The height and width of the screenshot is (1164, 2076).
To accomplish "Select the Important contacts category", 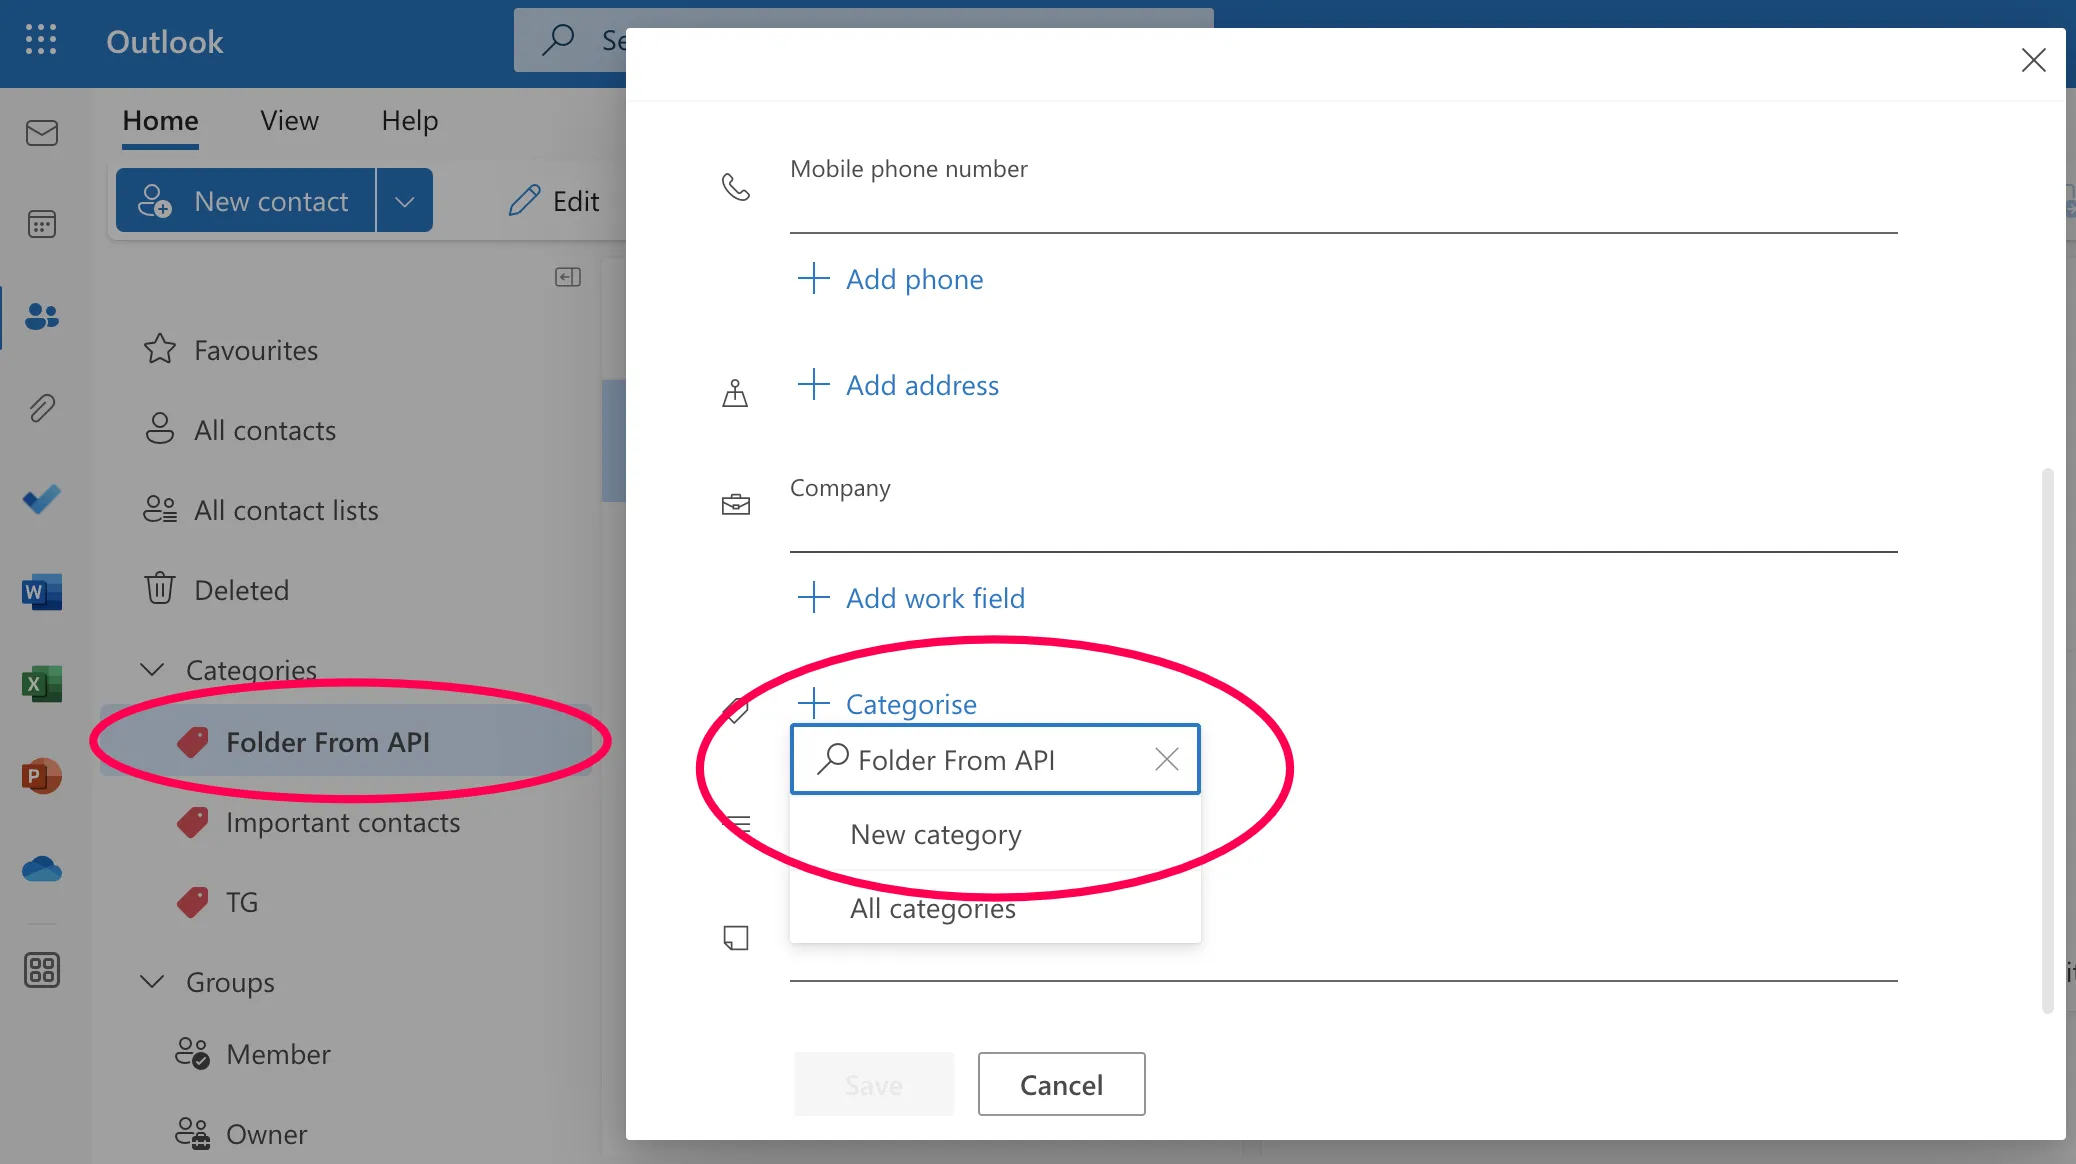I will [342, 823].
